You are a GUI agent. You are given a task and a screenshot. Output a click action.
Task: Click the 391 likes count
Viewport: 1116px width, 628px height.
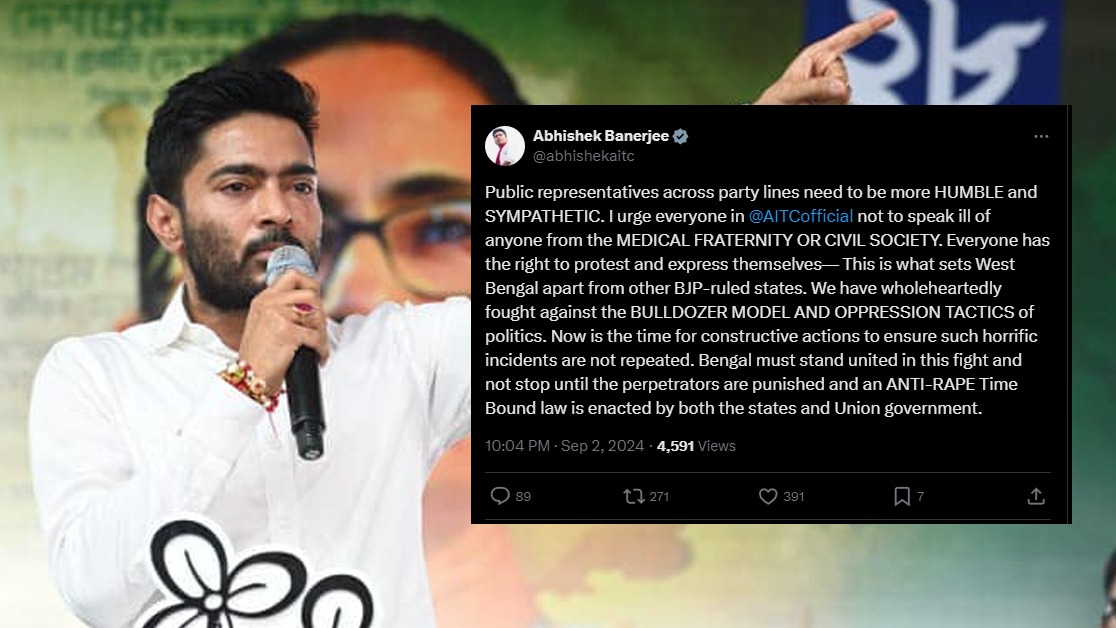794,496
